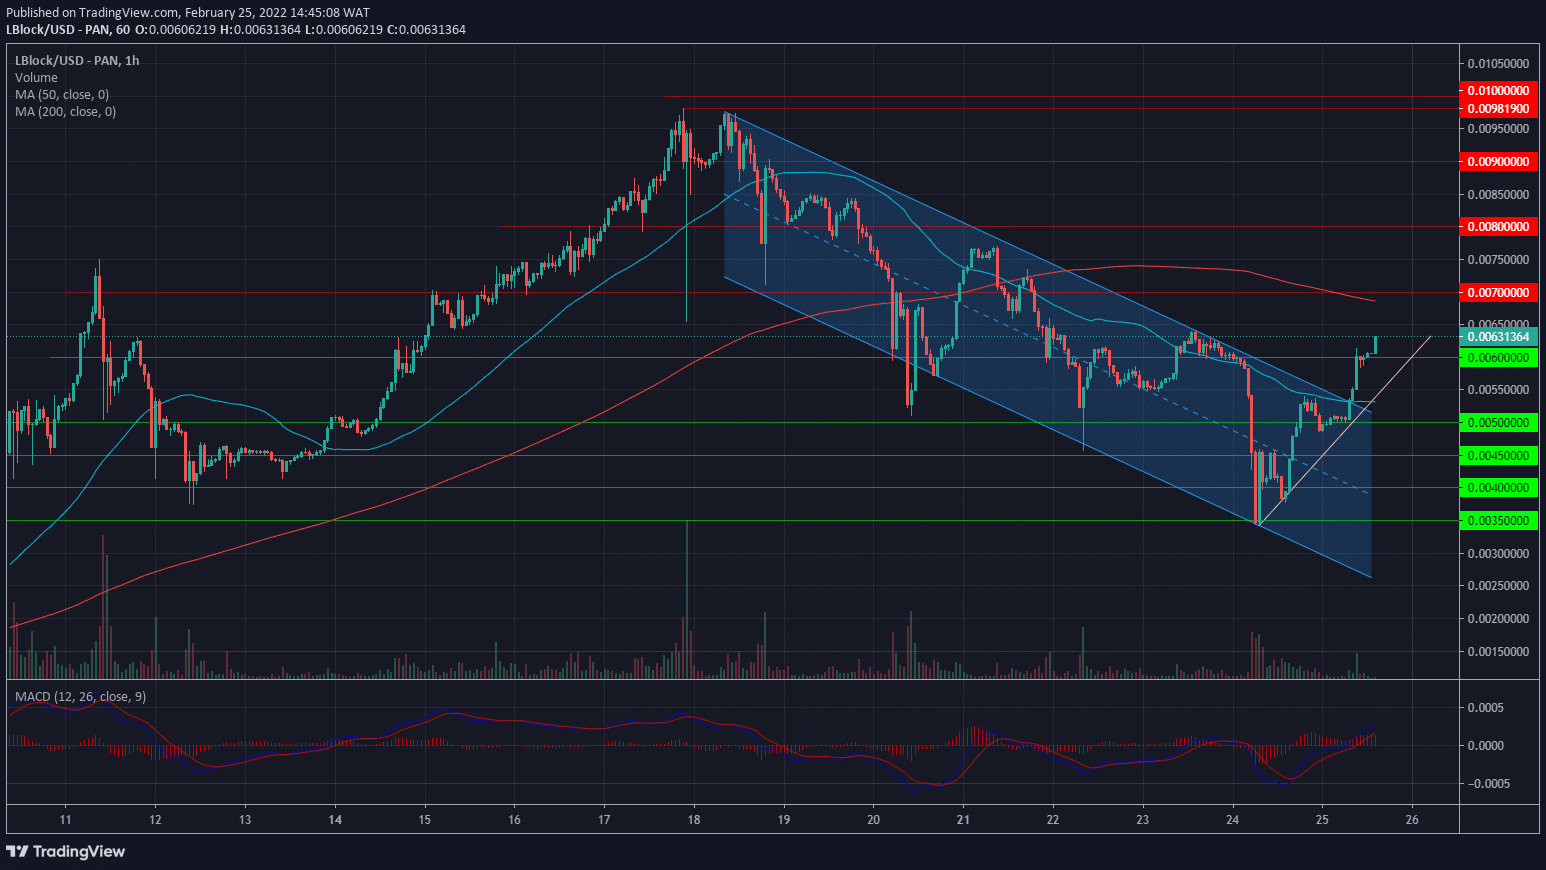This screenshot has width=1546, height=870.
Task: Click date 20 on the time axis
Action: click(873, 820)
